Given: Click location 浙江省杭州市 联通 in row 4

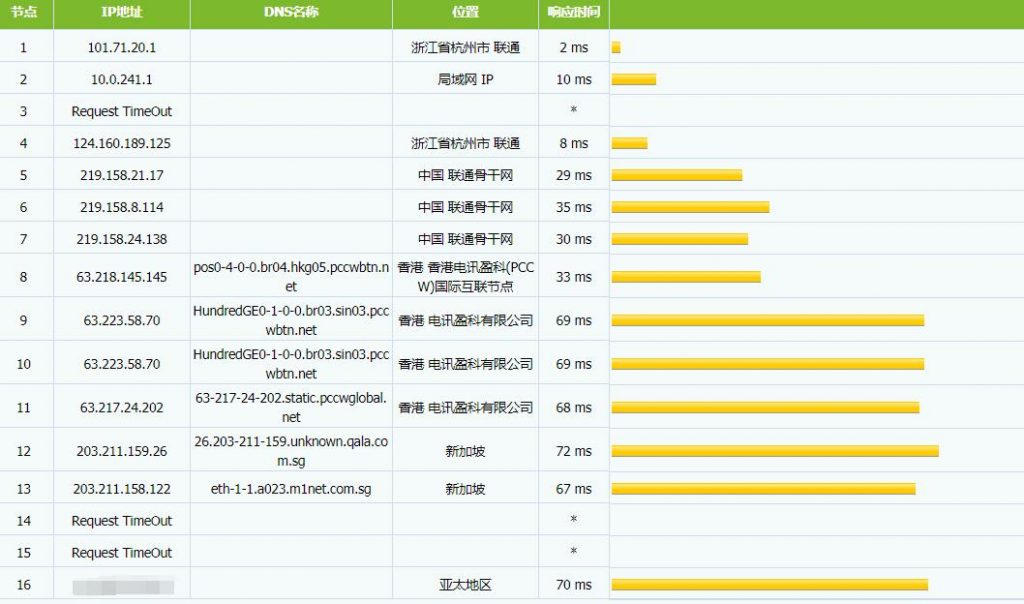Looking at the screenshot, I should click(465, 144).
